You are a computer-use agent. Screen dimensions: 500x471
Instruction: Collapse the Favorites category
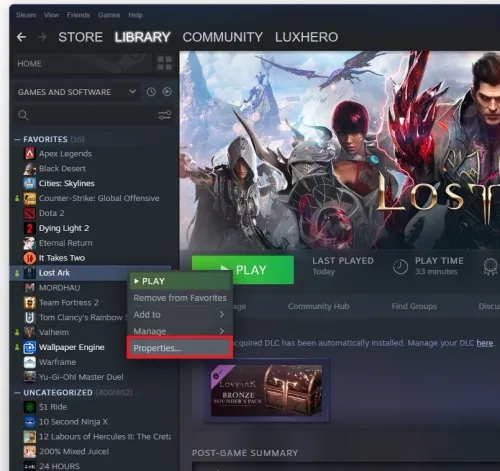tap(17, 139)
